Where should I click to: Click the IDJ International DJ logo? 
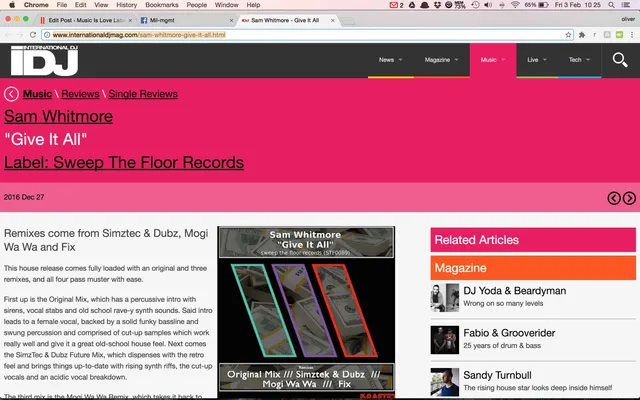coord(44,60)
